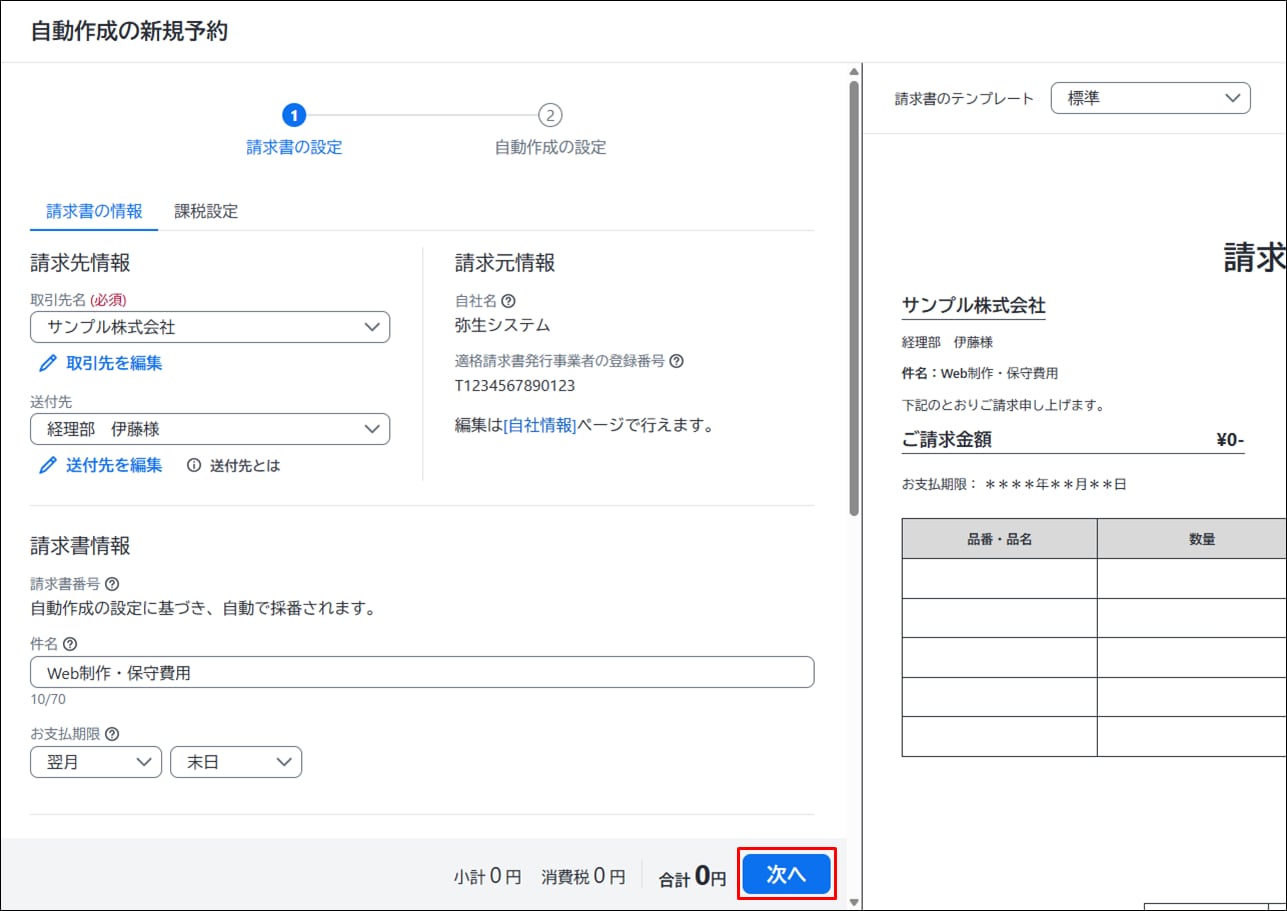Click step 2 自動作成の設定 circle
Viewport: 1287px width, 911px height.
[x=550, y=116]
